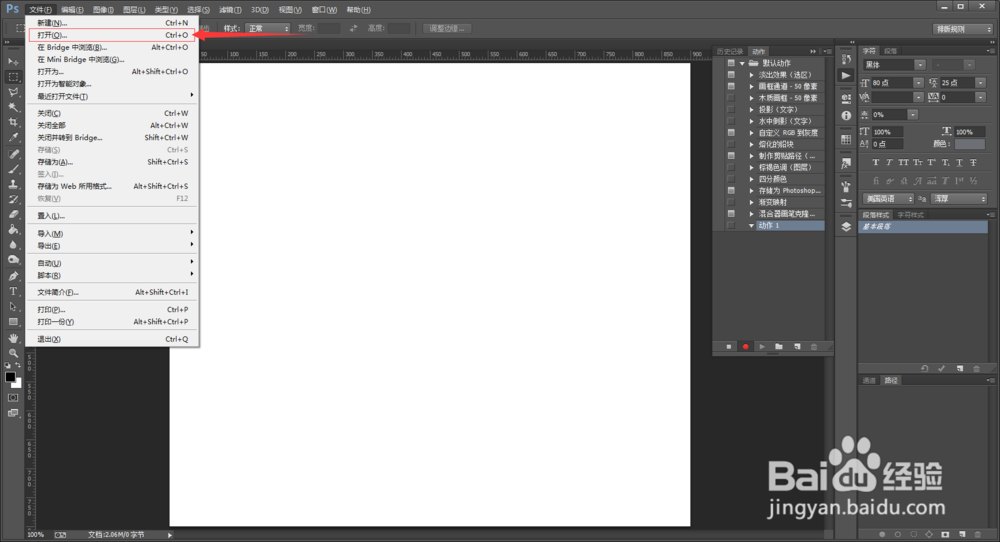Collapse the 动作 1 action
This screenshot has height=542, width=1000.
pyautogui.click(x=751, y=225)
